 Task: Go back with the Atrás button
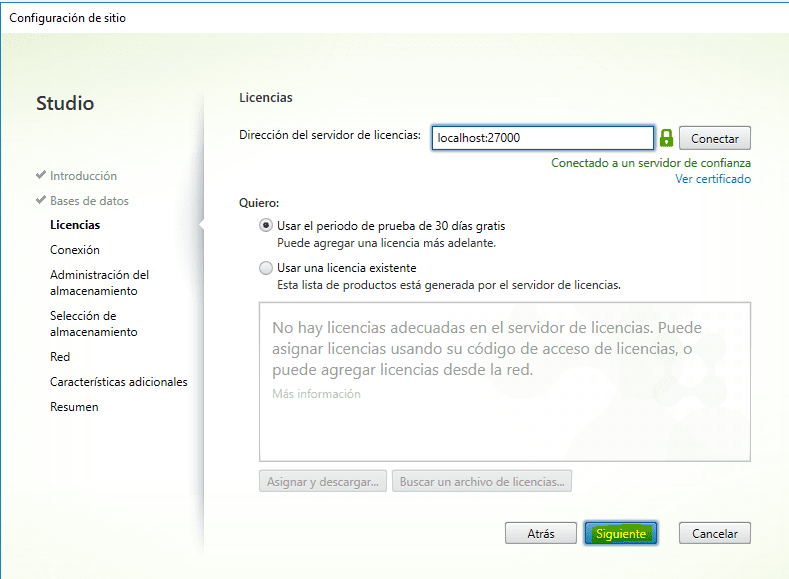541,533
